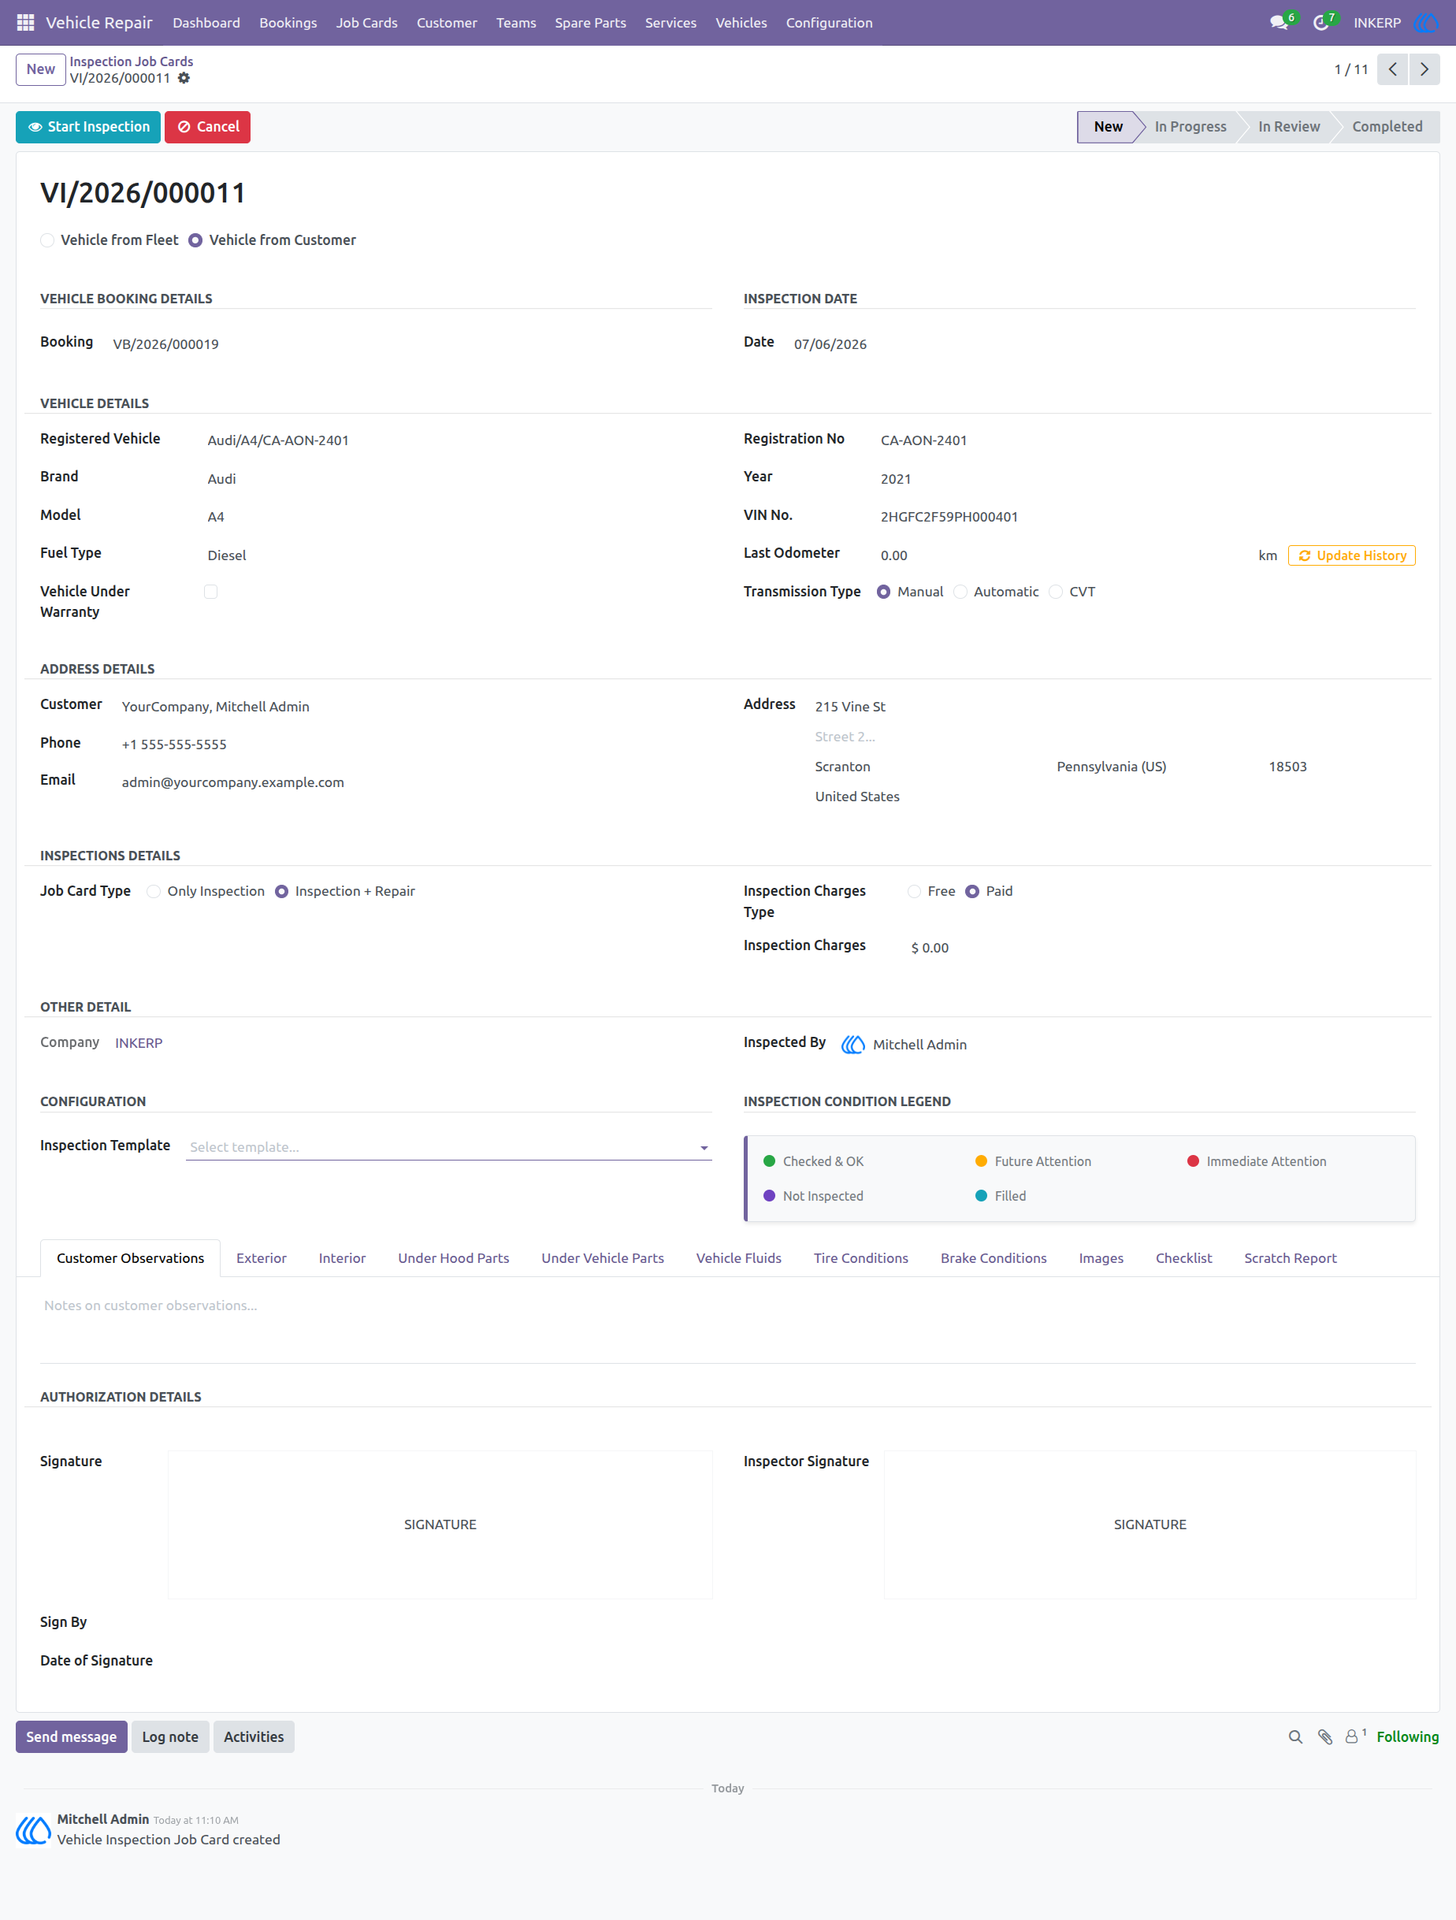Screen dimensions: 1456x1920
Task: Select Vehicle from Customer radio option
Action: [195, 240]
